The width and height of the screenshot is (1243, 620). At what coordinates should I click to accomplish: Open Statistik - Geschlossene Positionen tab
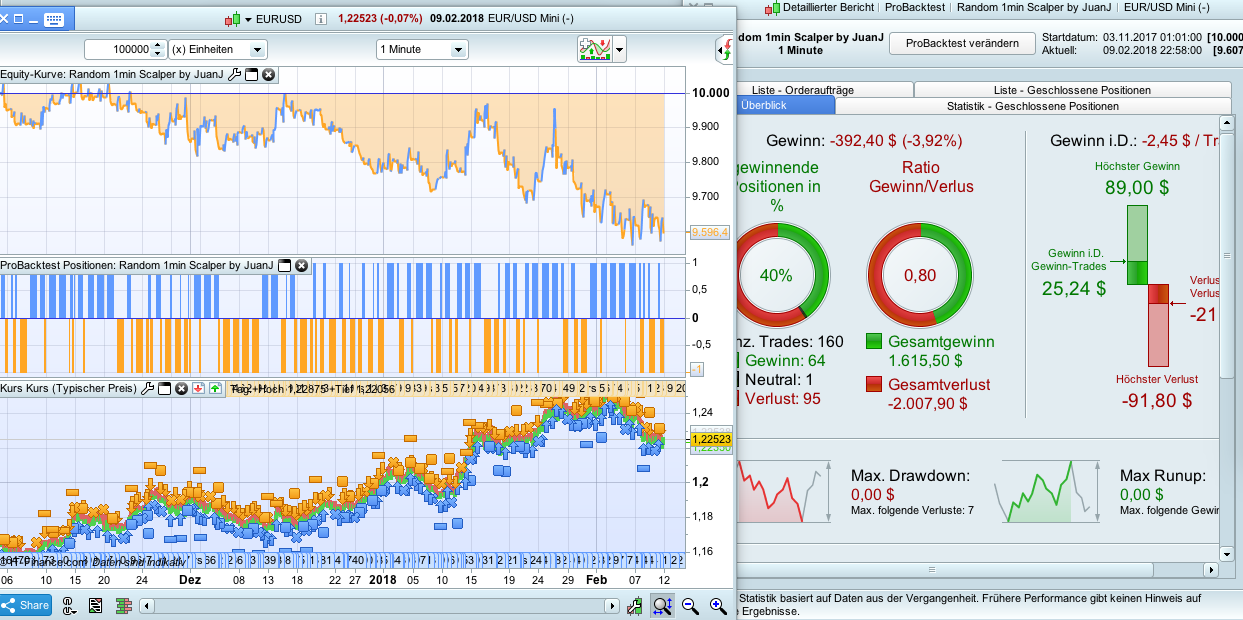pos(1033,106)
